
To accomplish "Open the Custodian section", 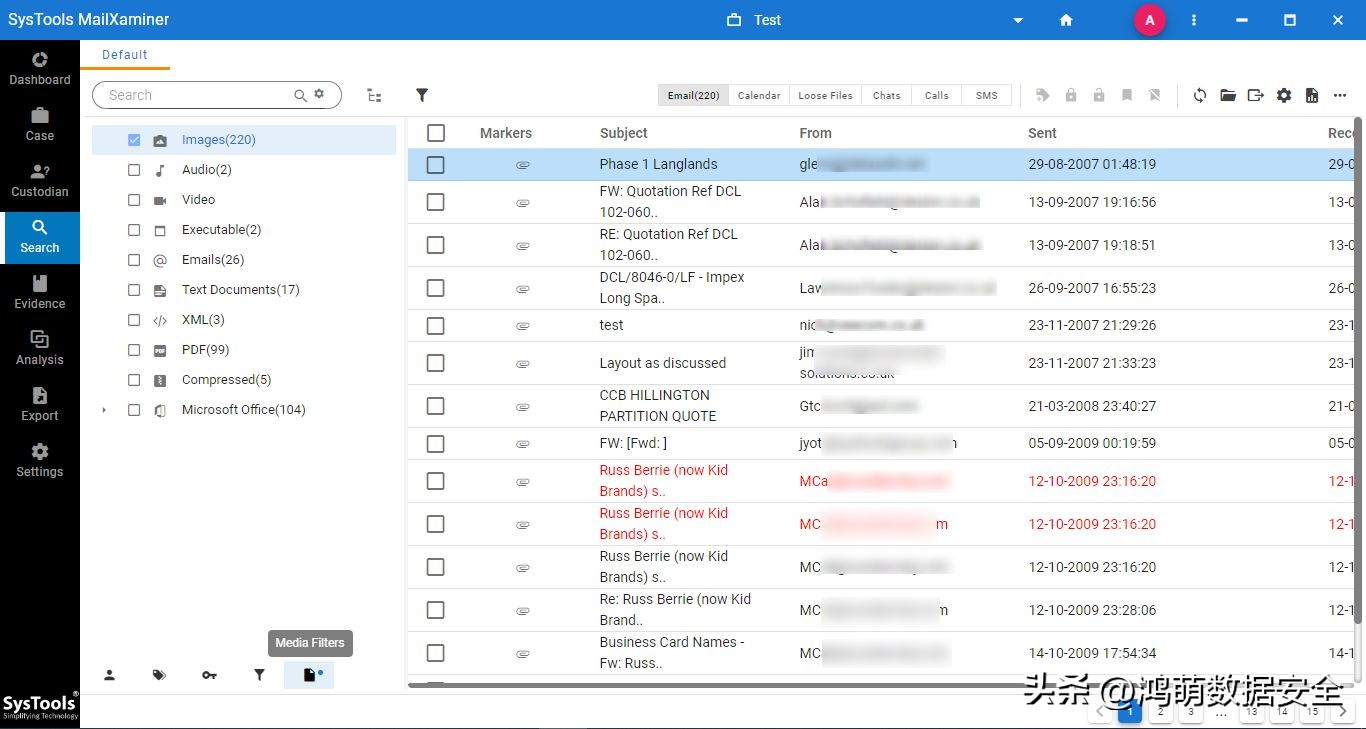I will [40, 180].
